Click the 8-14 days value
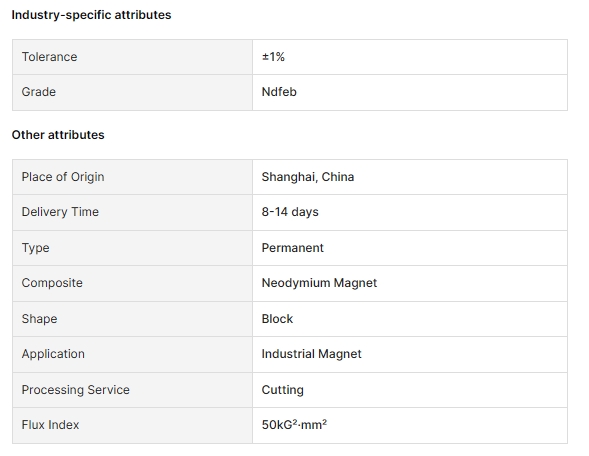 coord(290,212)
